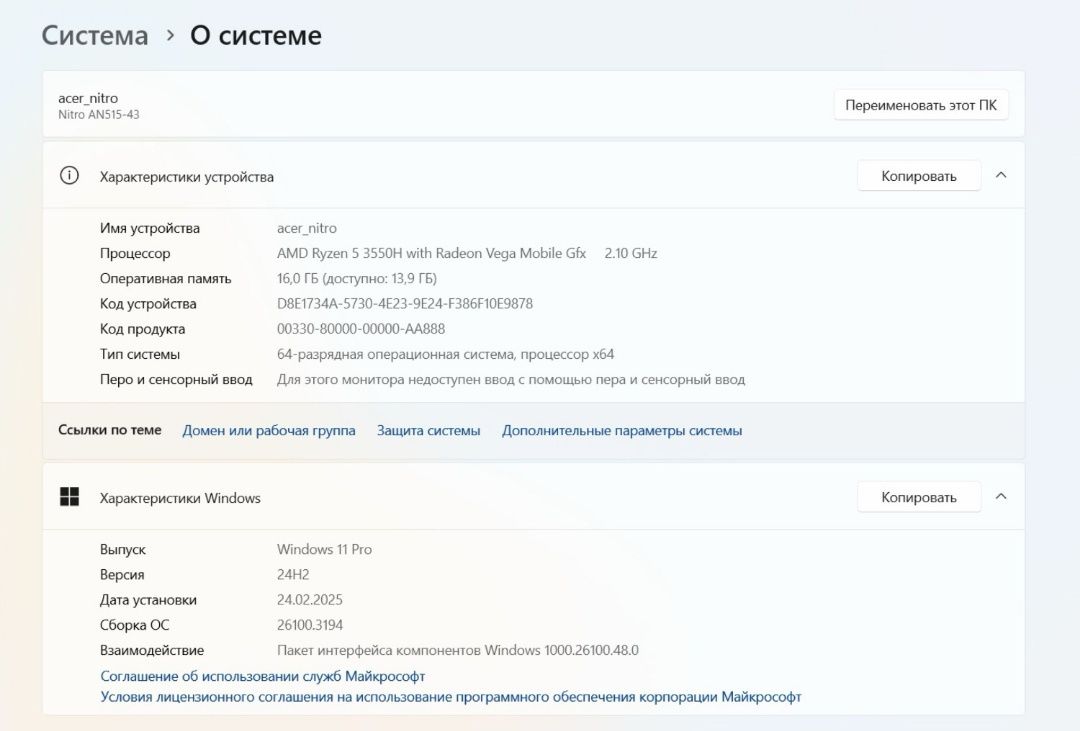Click the 64-разрядная операционная система value

(x=446, y=354)
